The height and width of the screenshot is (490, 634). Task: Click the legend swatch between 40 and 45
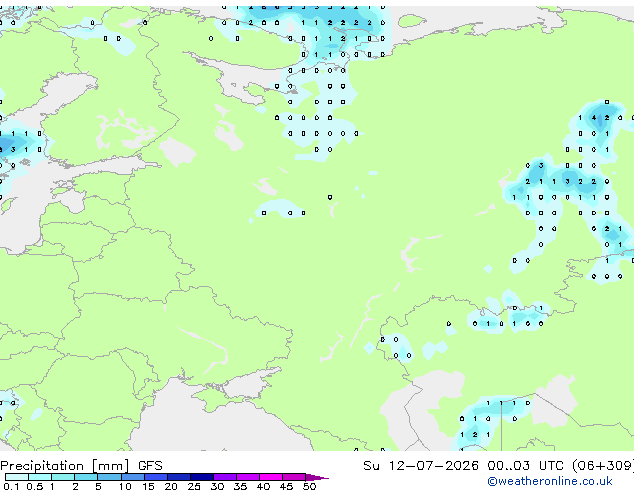click(271, 477)
